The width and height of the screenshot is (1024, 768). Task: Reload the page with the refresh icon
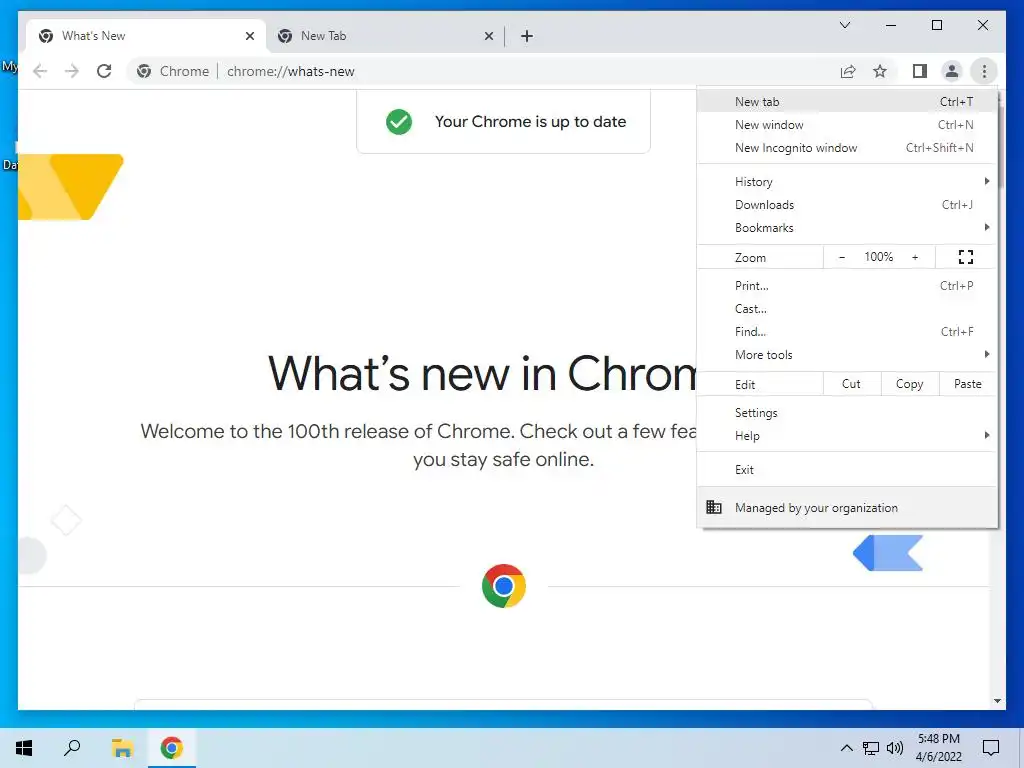[104, 71]
